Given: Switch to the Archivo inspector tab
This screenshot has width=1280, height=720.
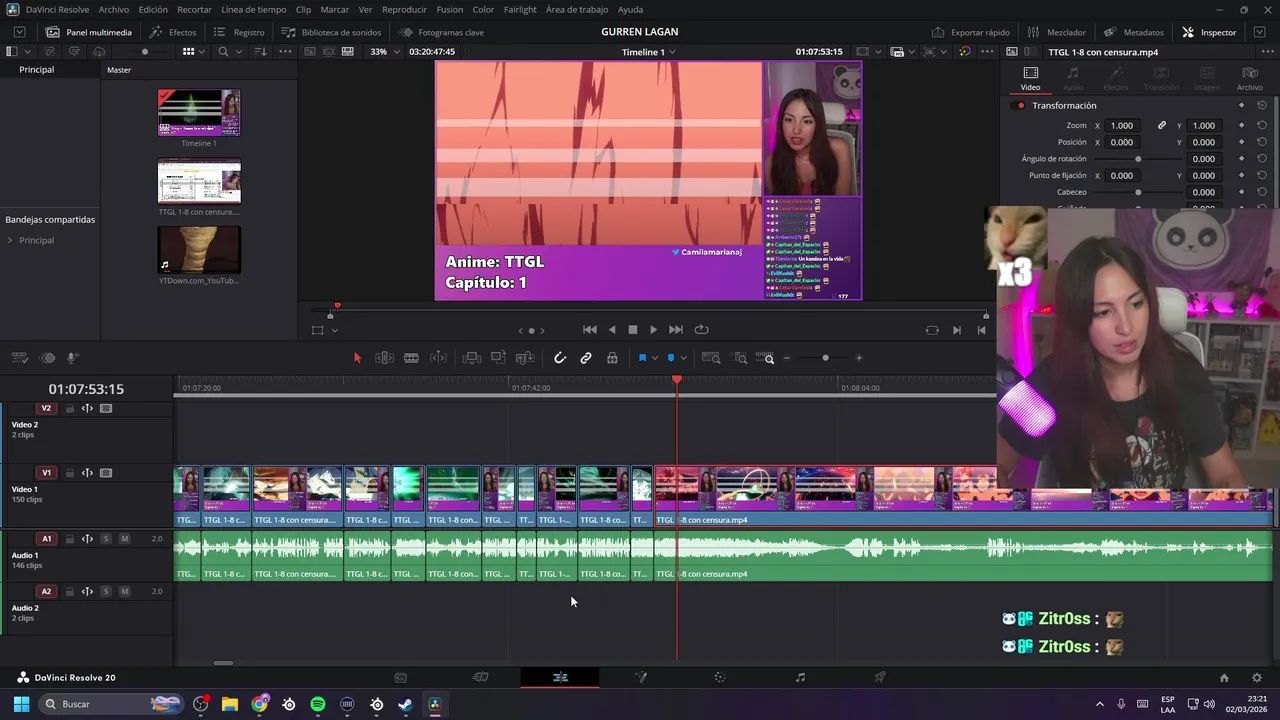Looking at the screenshot, I should click(x=1250, y=79).
